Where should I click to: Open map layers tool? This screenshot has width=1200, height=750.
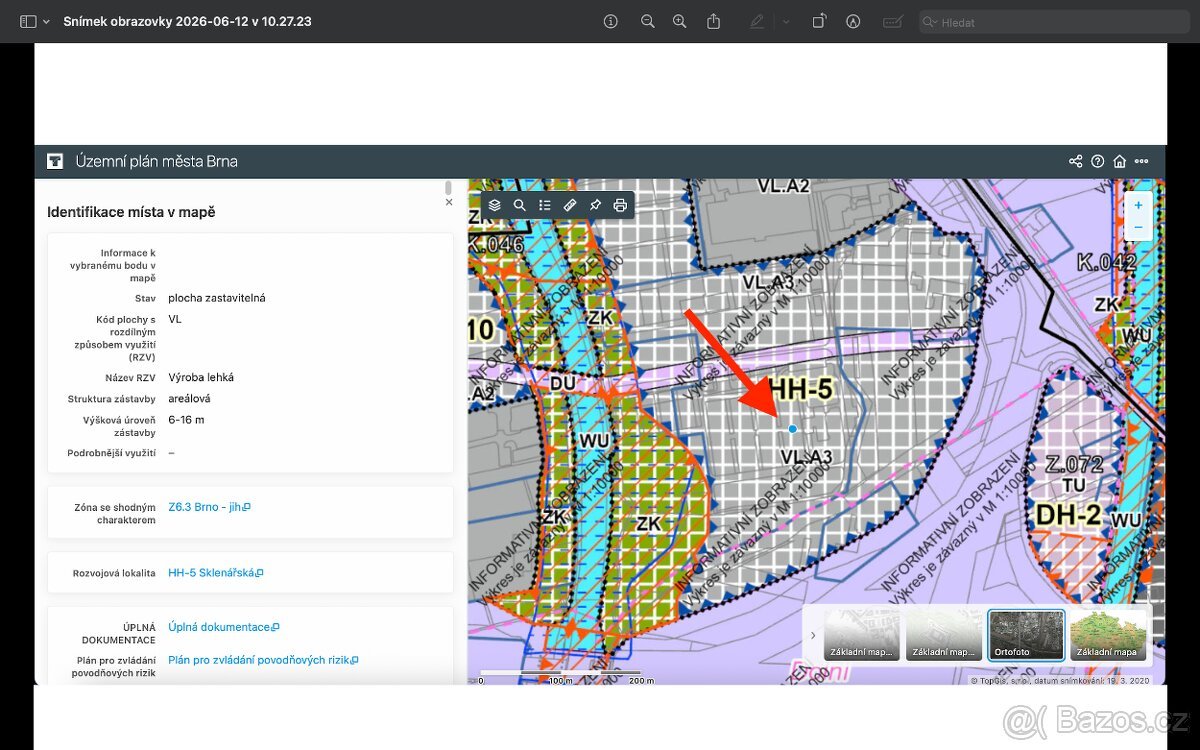point(494,205)
